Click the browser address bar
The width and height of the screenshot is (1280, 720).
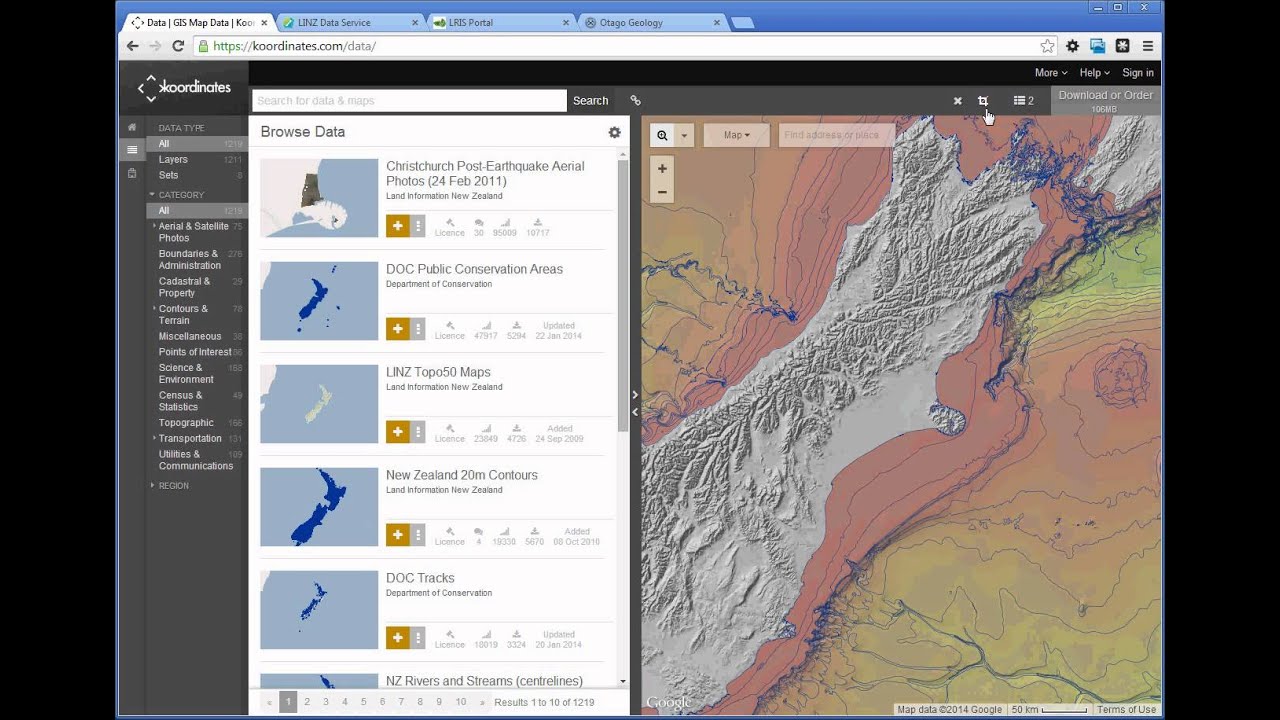point(617,46)
